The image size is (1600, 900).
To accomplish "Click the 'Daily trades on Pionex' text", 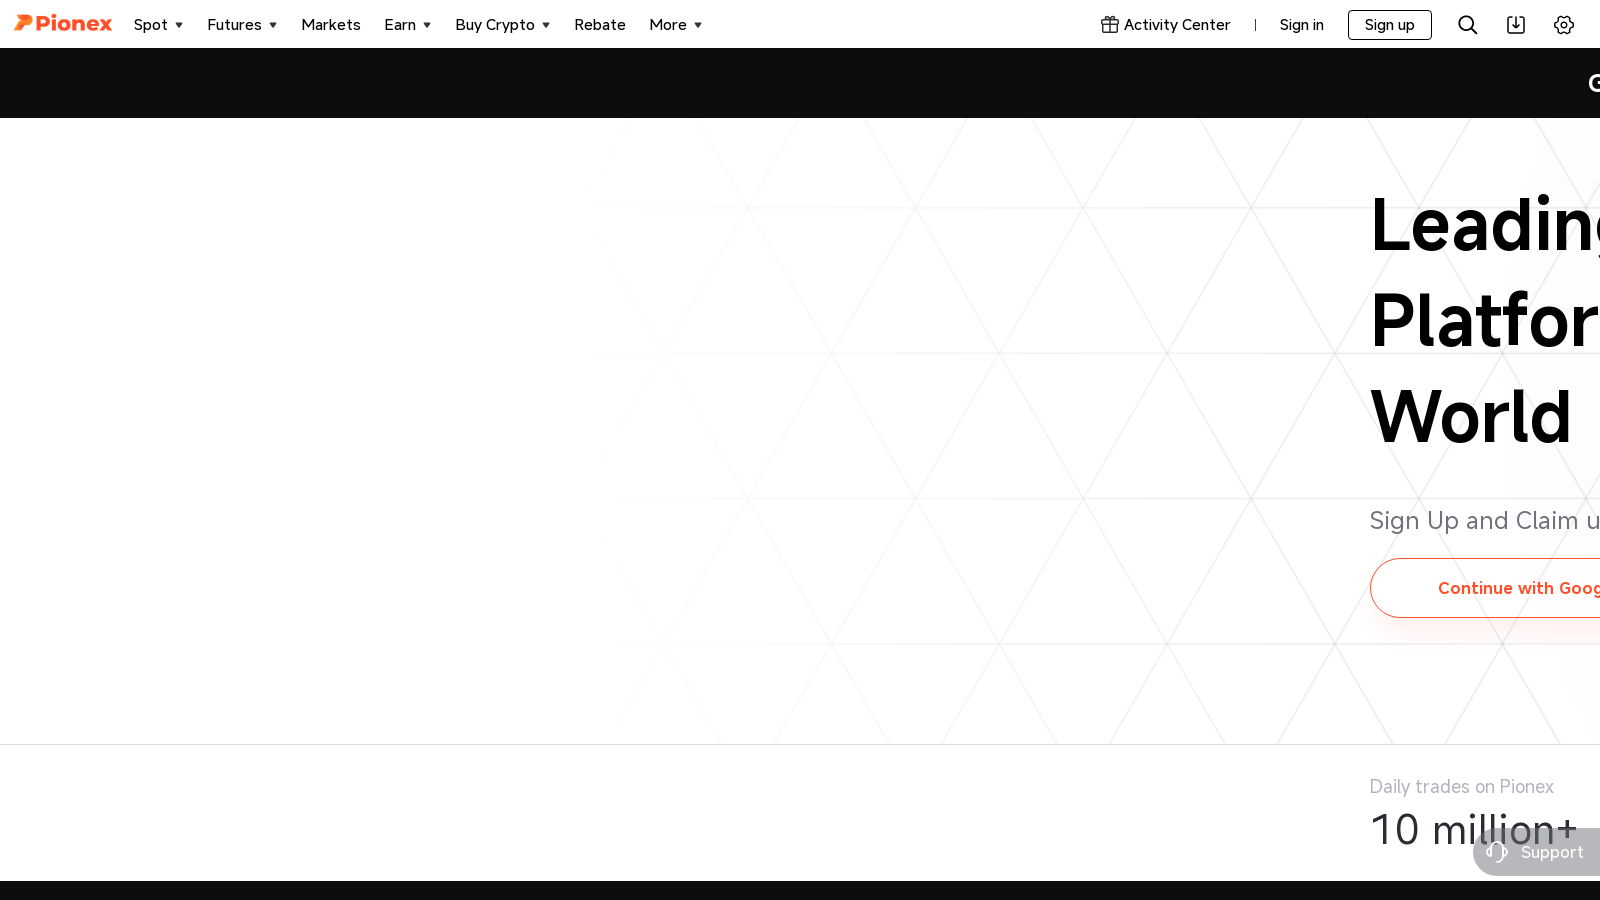I will click(x=1461, y=787).
